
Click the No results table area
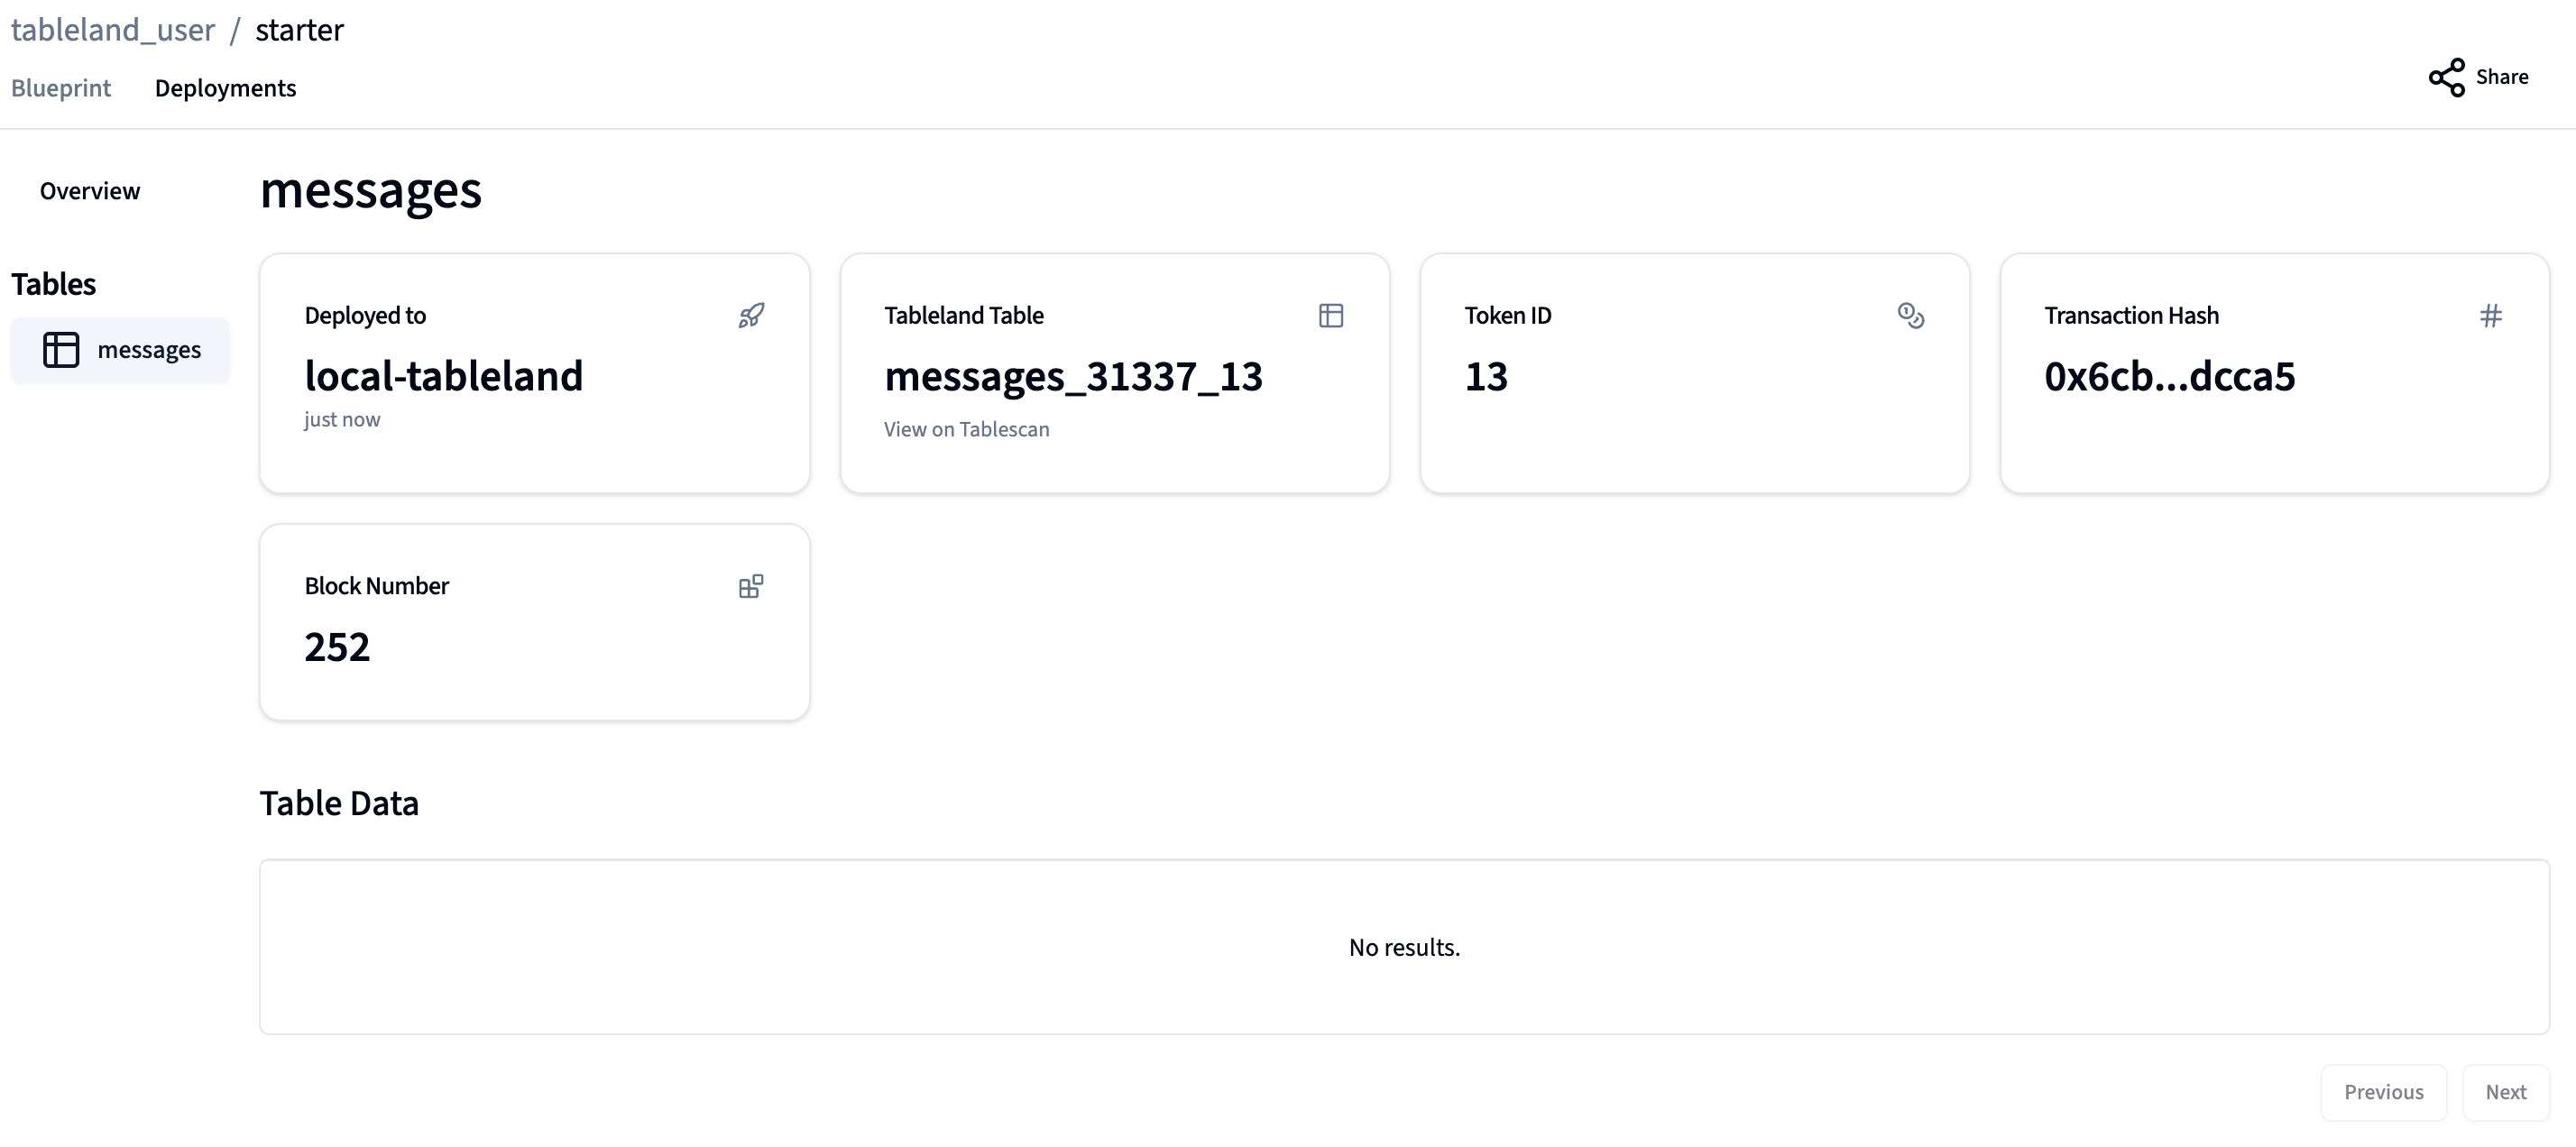pos(1404,947)
